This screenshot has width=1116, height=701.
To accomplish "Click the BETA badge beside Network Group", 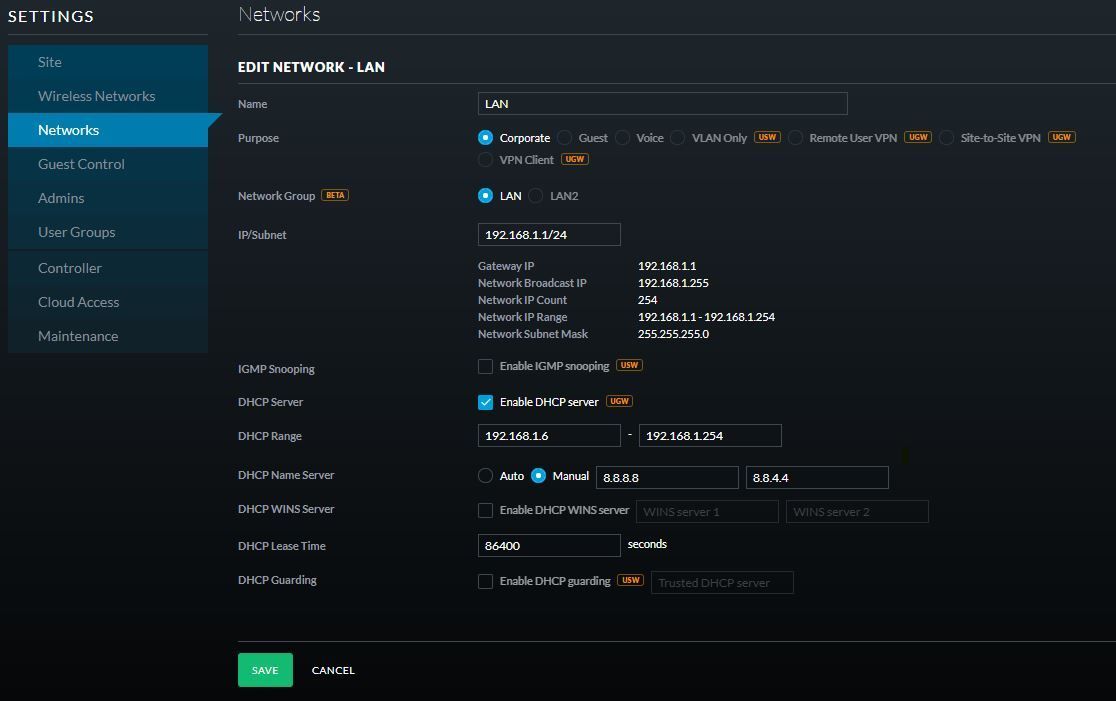I will [335, 195].
